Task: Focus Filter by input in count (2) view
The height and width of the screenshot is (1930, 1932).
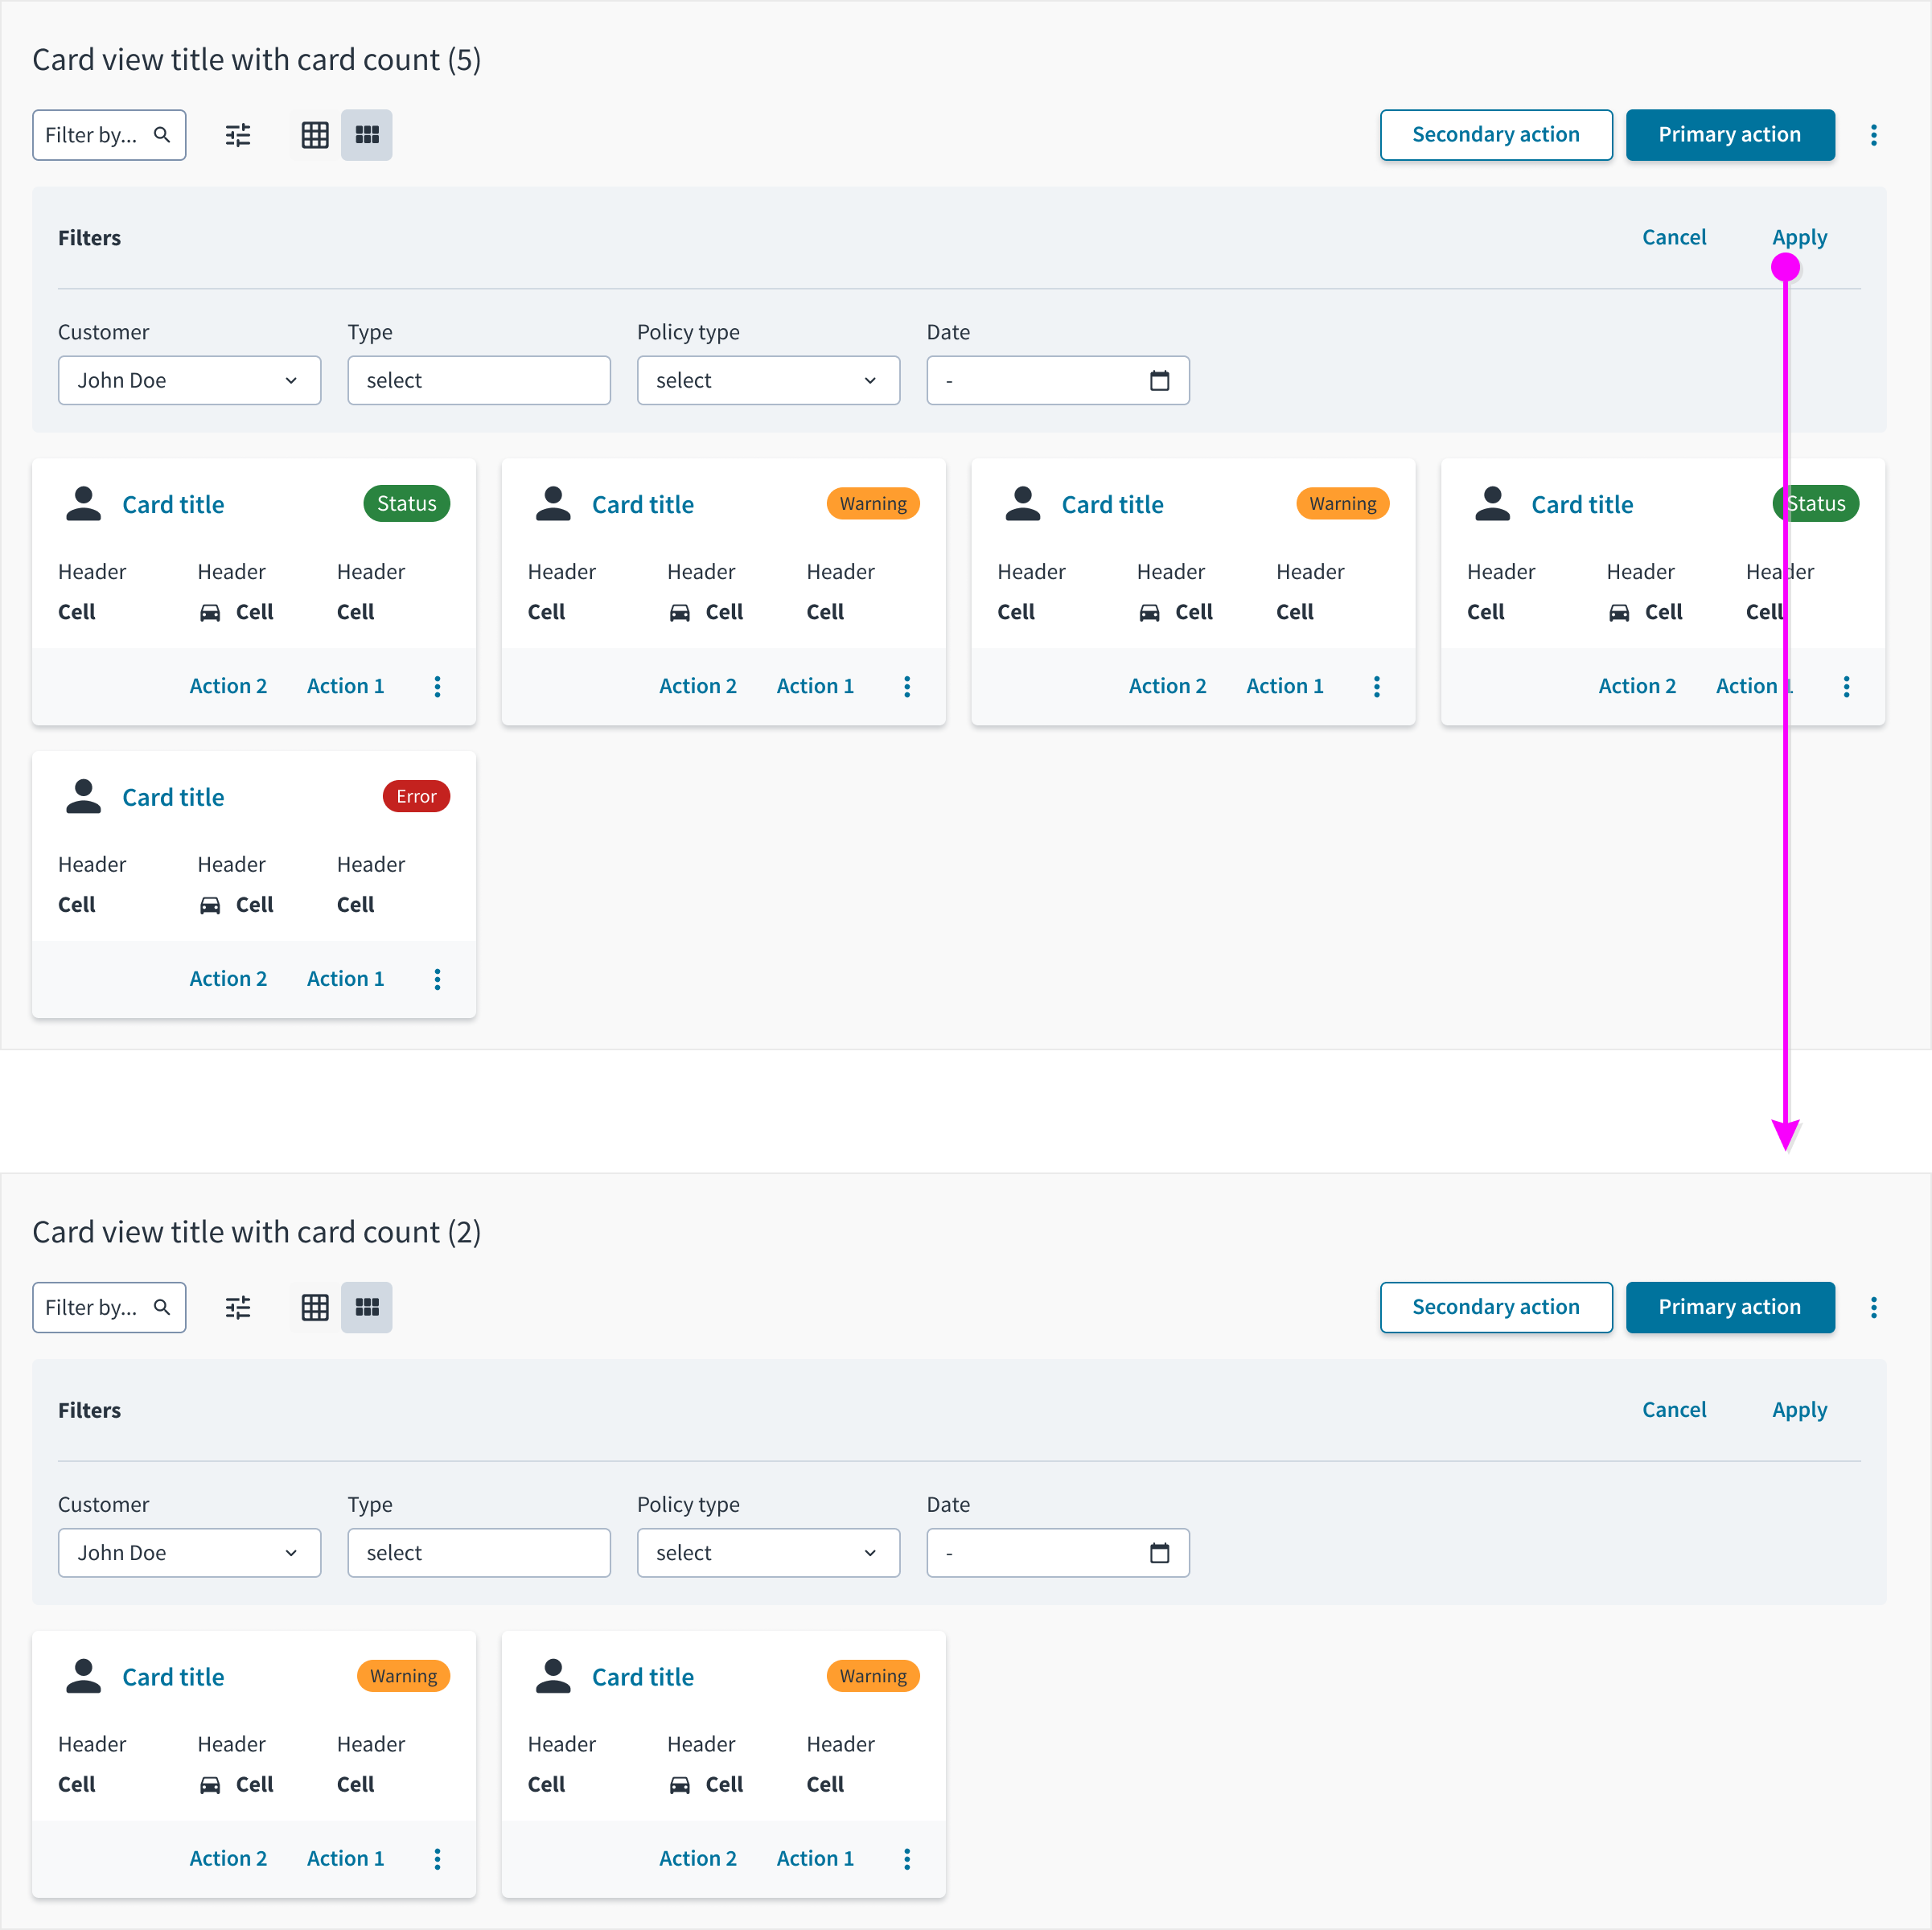Action: coord(109,1307)
